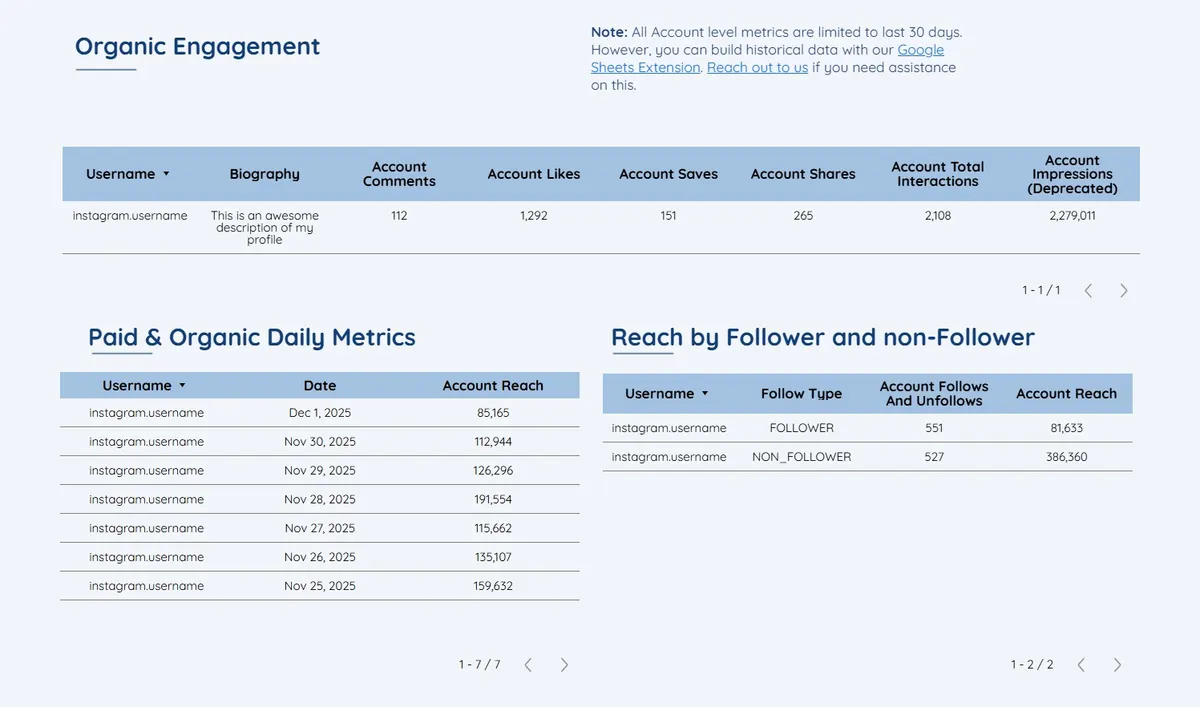This screenshot has width=1200, height=707.
Task: Open the Google Sheets Extension link
Action: point(921,49)
